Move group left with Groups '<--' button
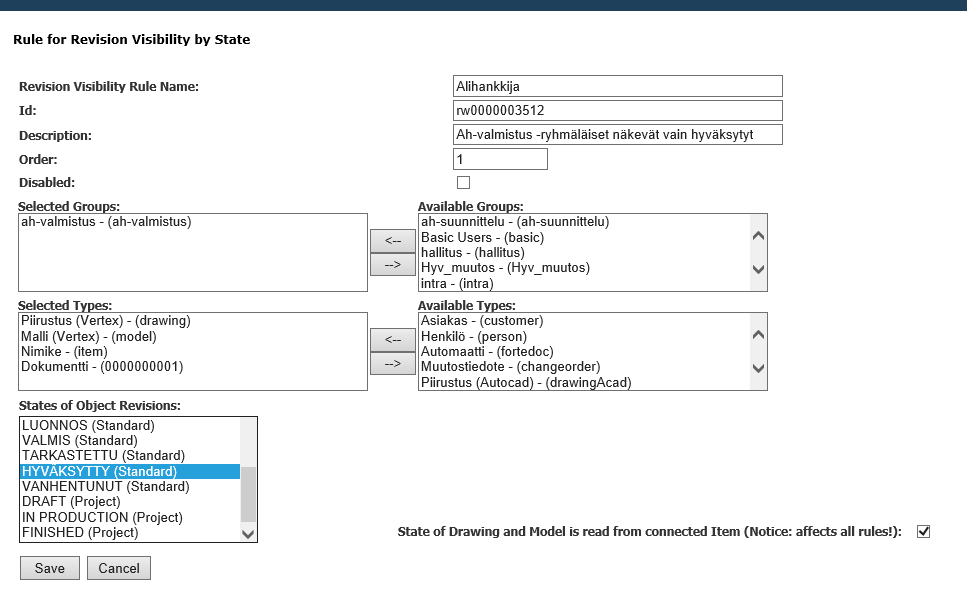Image resolution: width=967 pixels, height=595 pixels. [x=392, y=241]
